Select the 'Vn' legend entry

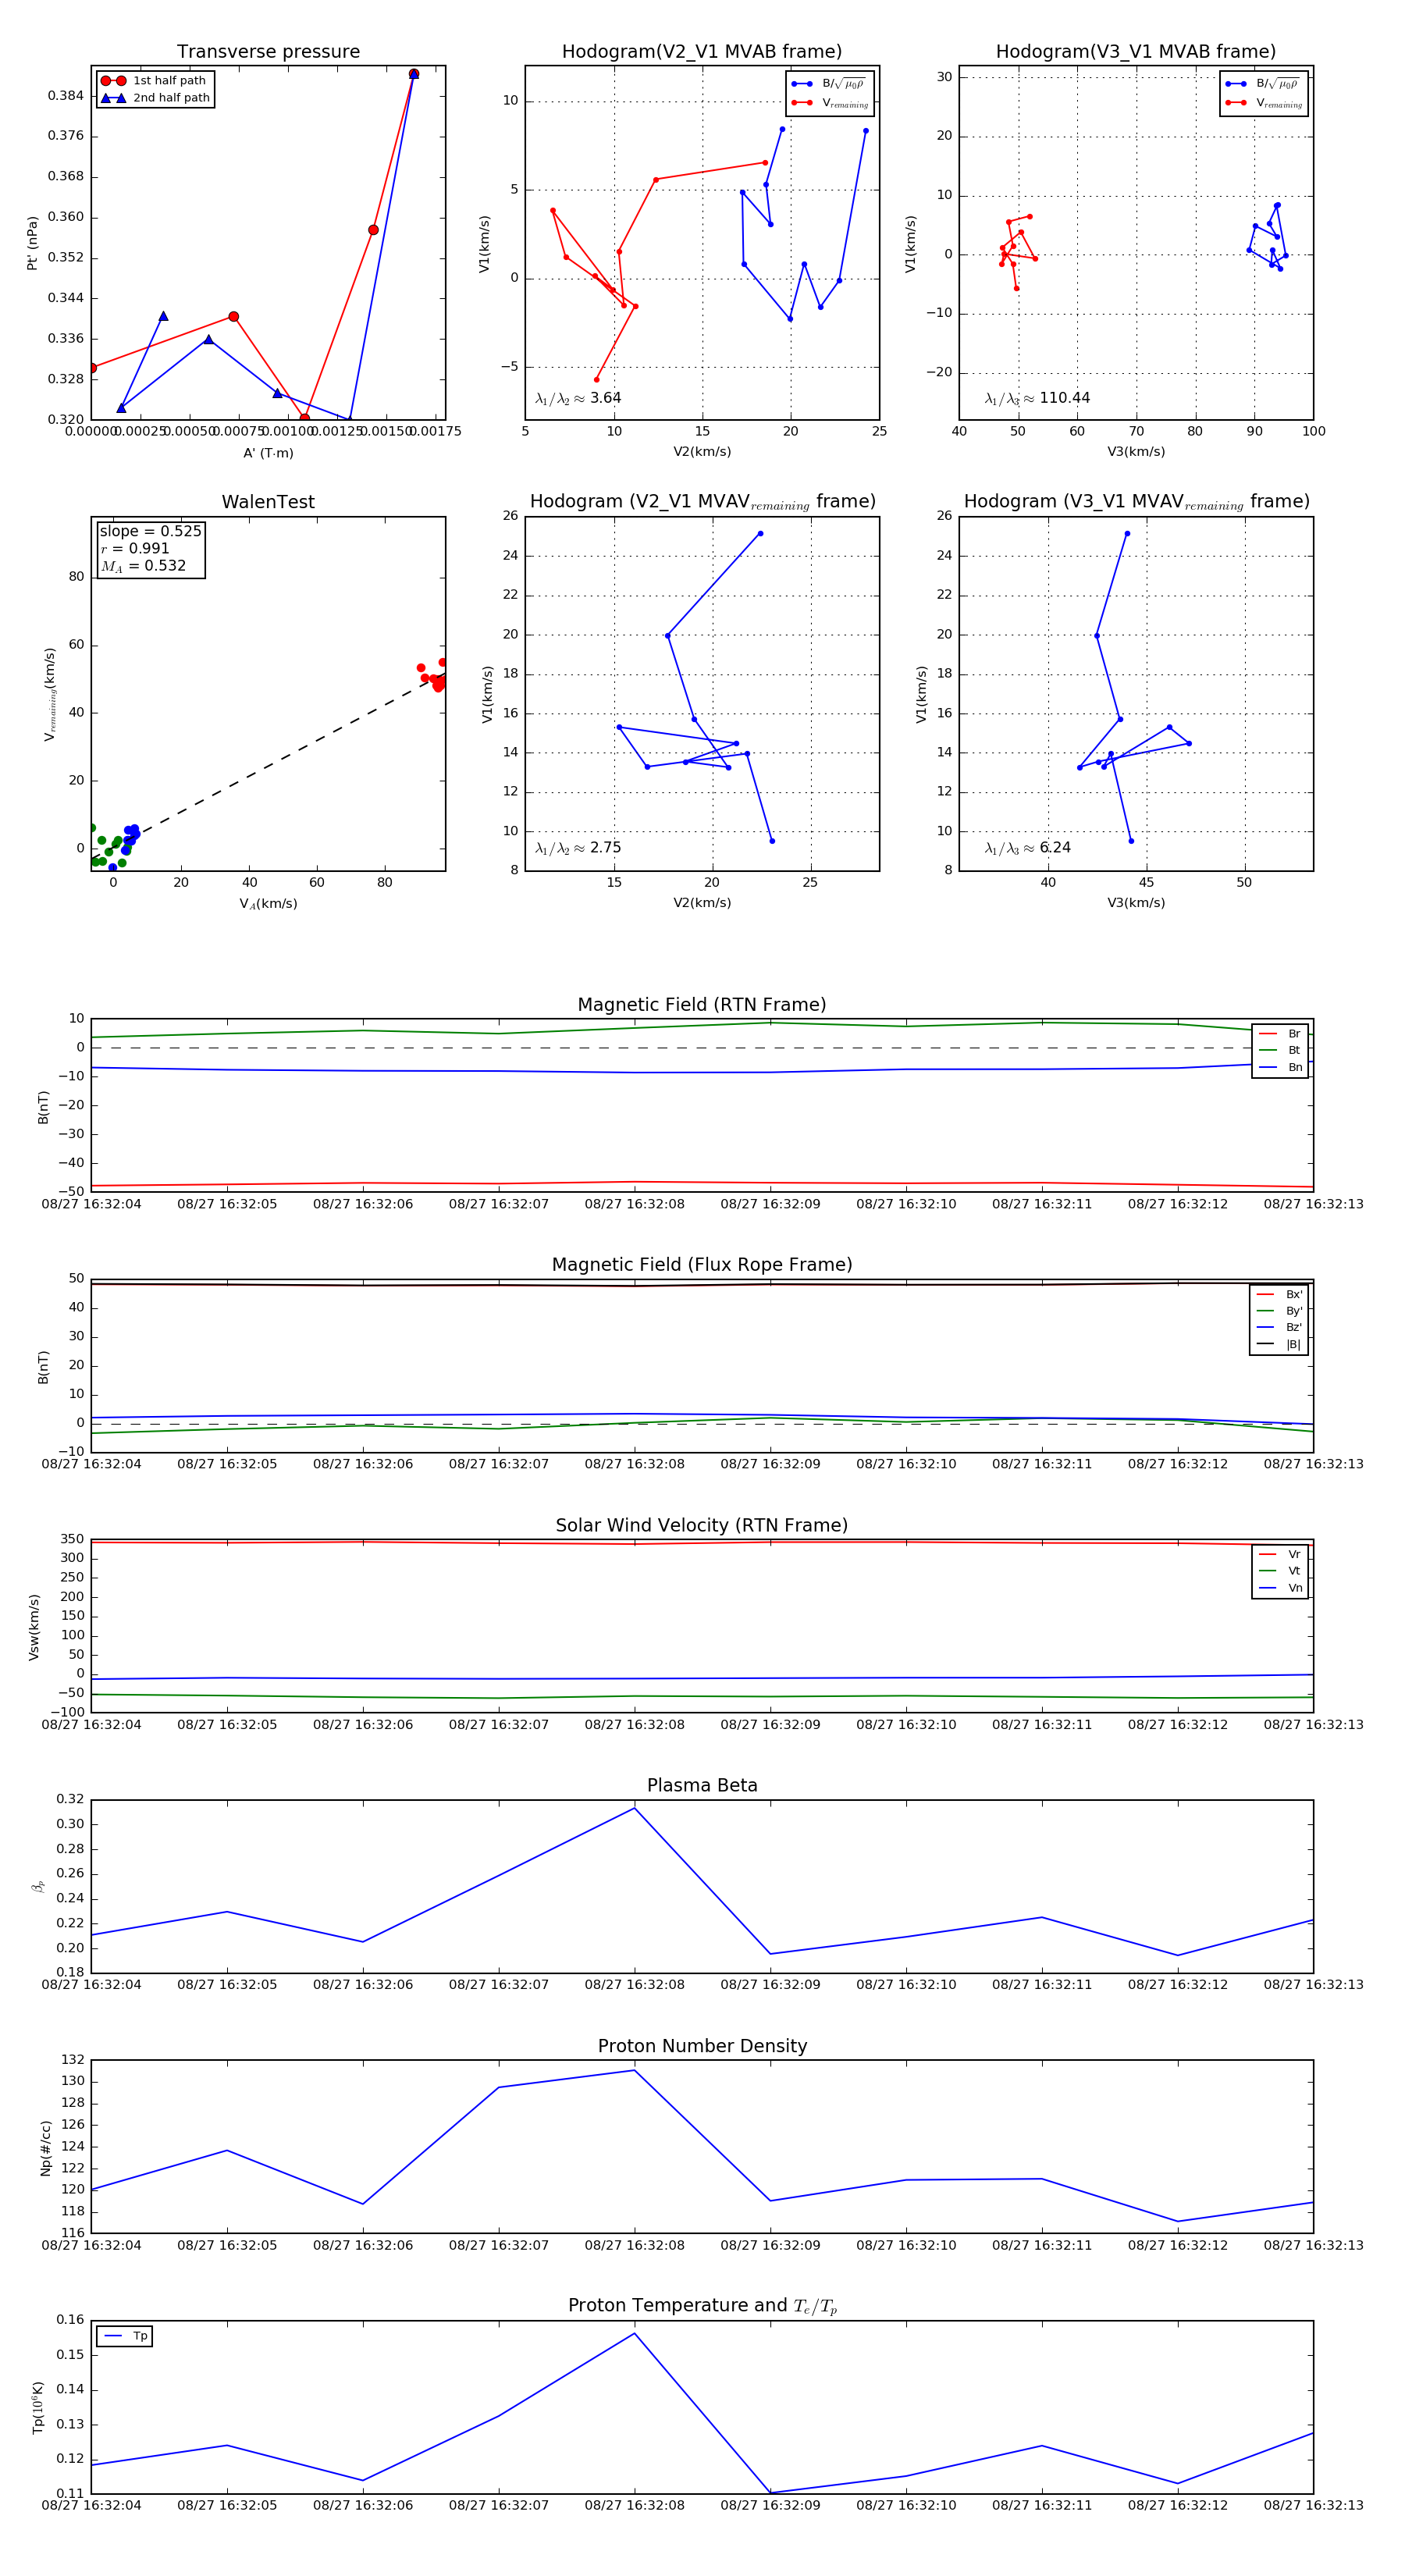(x=1280, y=1588)
